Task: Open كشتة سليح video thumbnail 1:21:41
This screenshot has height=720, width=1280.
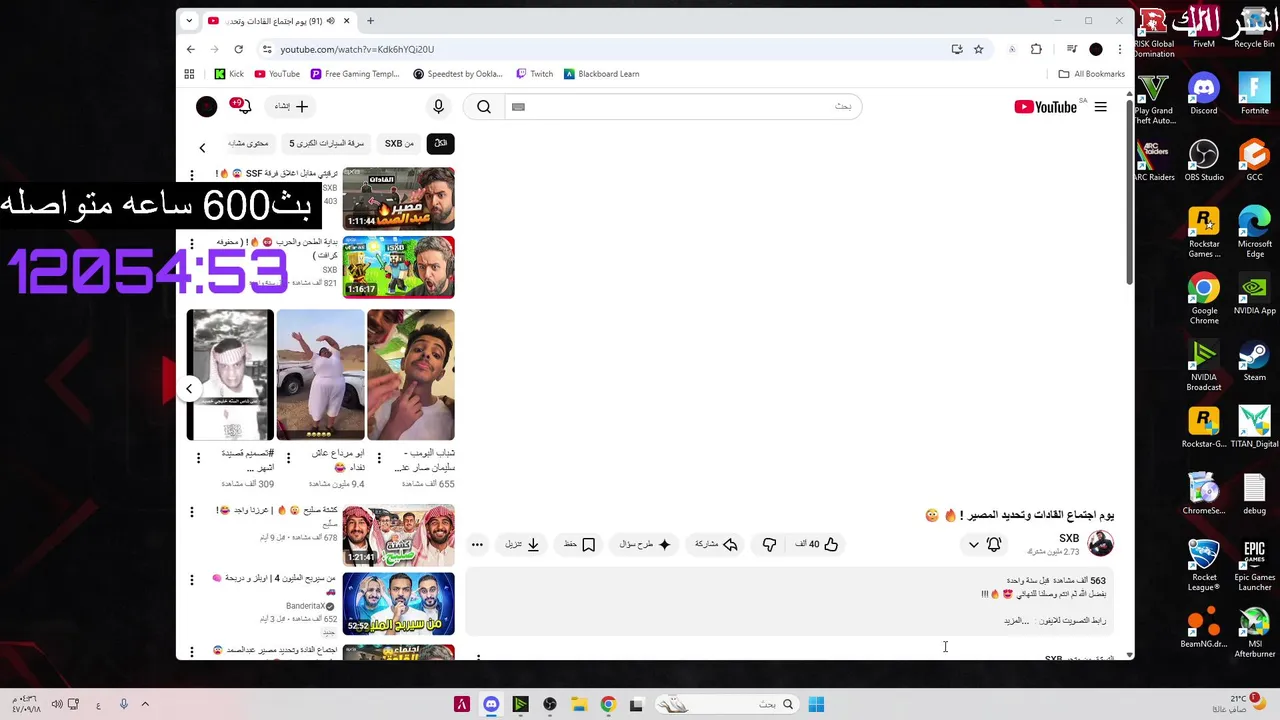Action: click(x=398, y=535)
